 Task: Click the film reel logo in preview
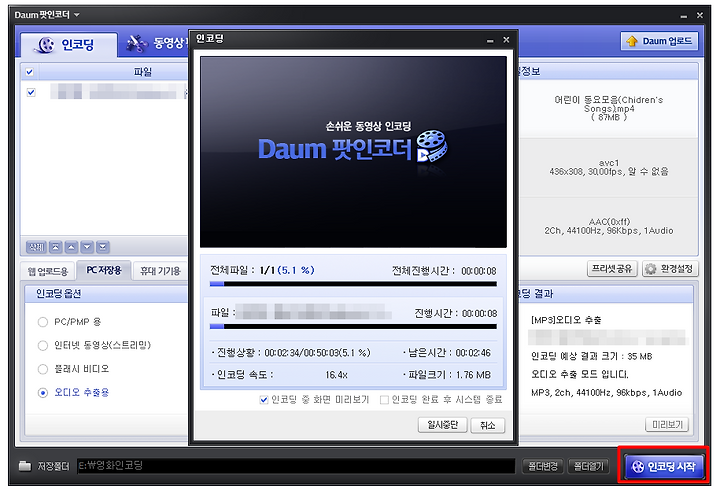click(x=432, y=147)
